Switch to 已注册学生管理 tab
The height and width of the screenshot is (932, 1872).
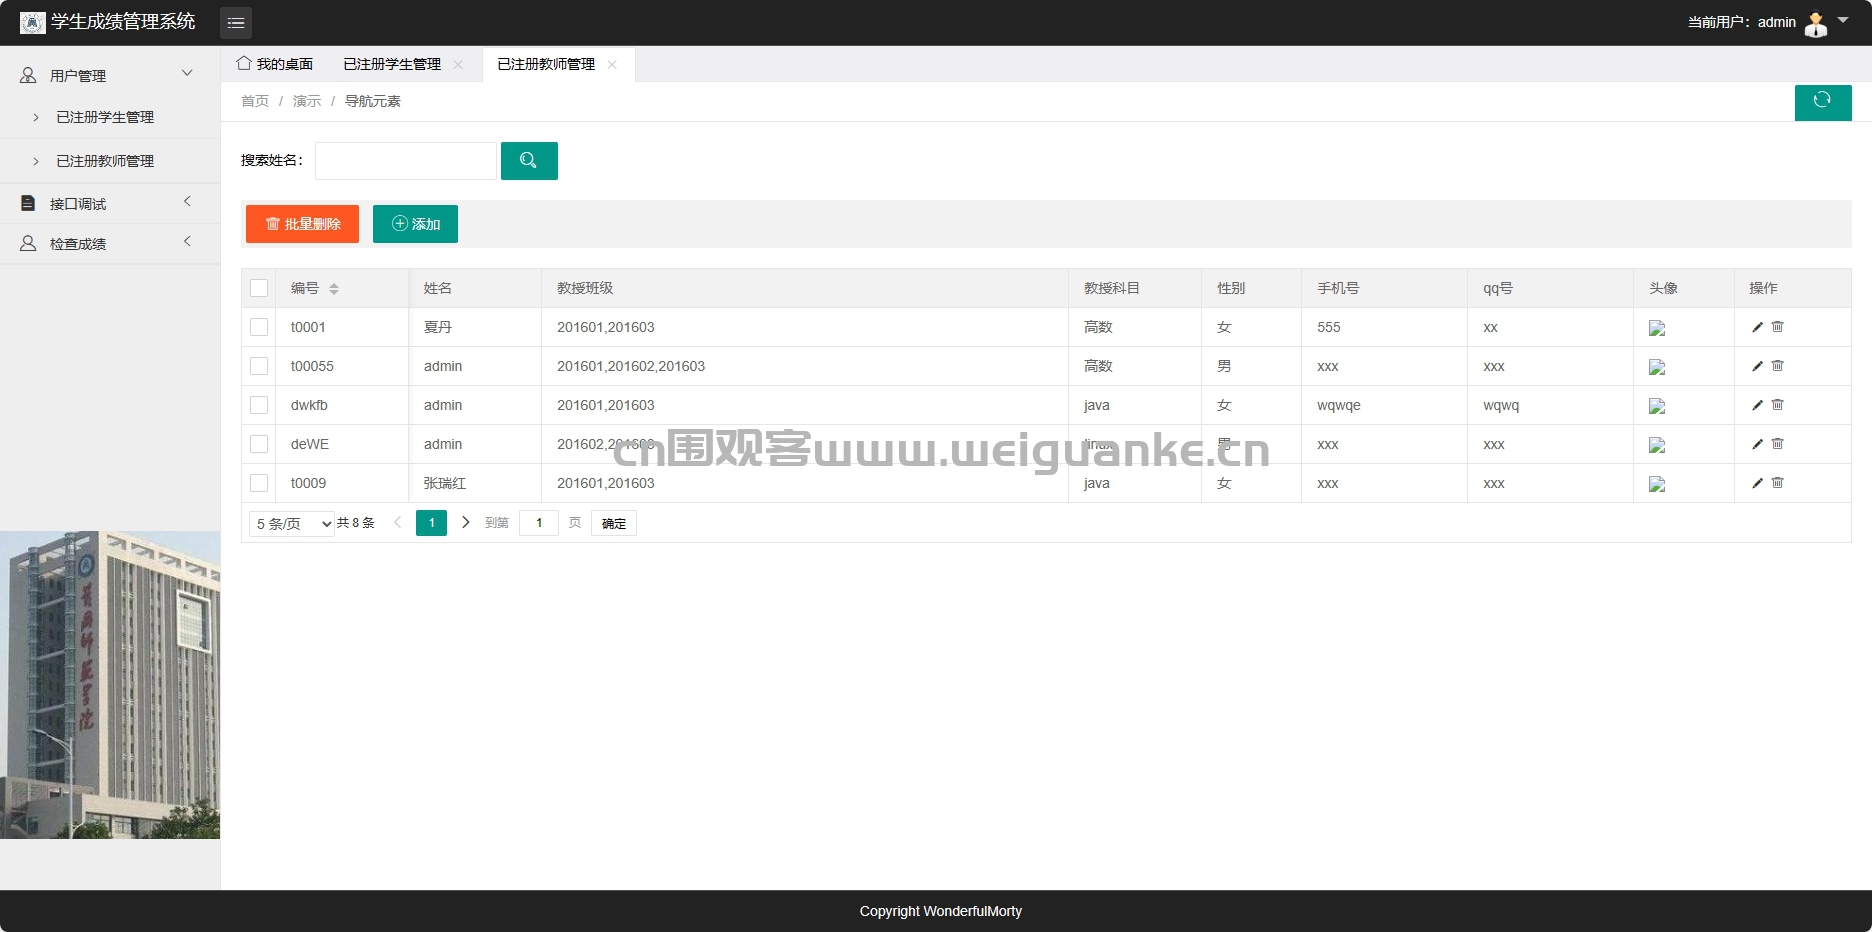pyautogui.click(x=392, y=64)
